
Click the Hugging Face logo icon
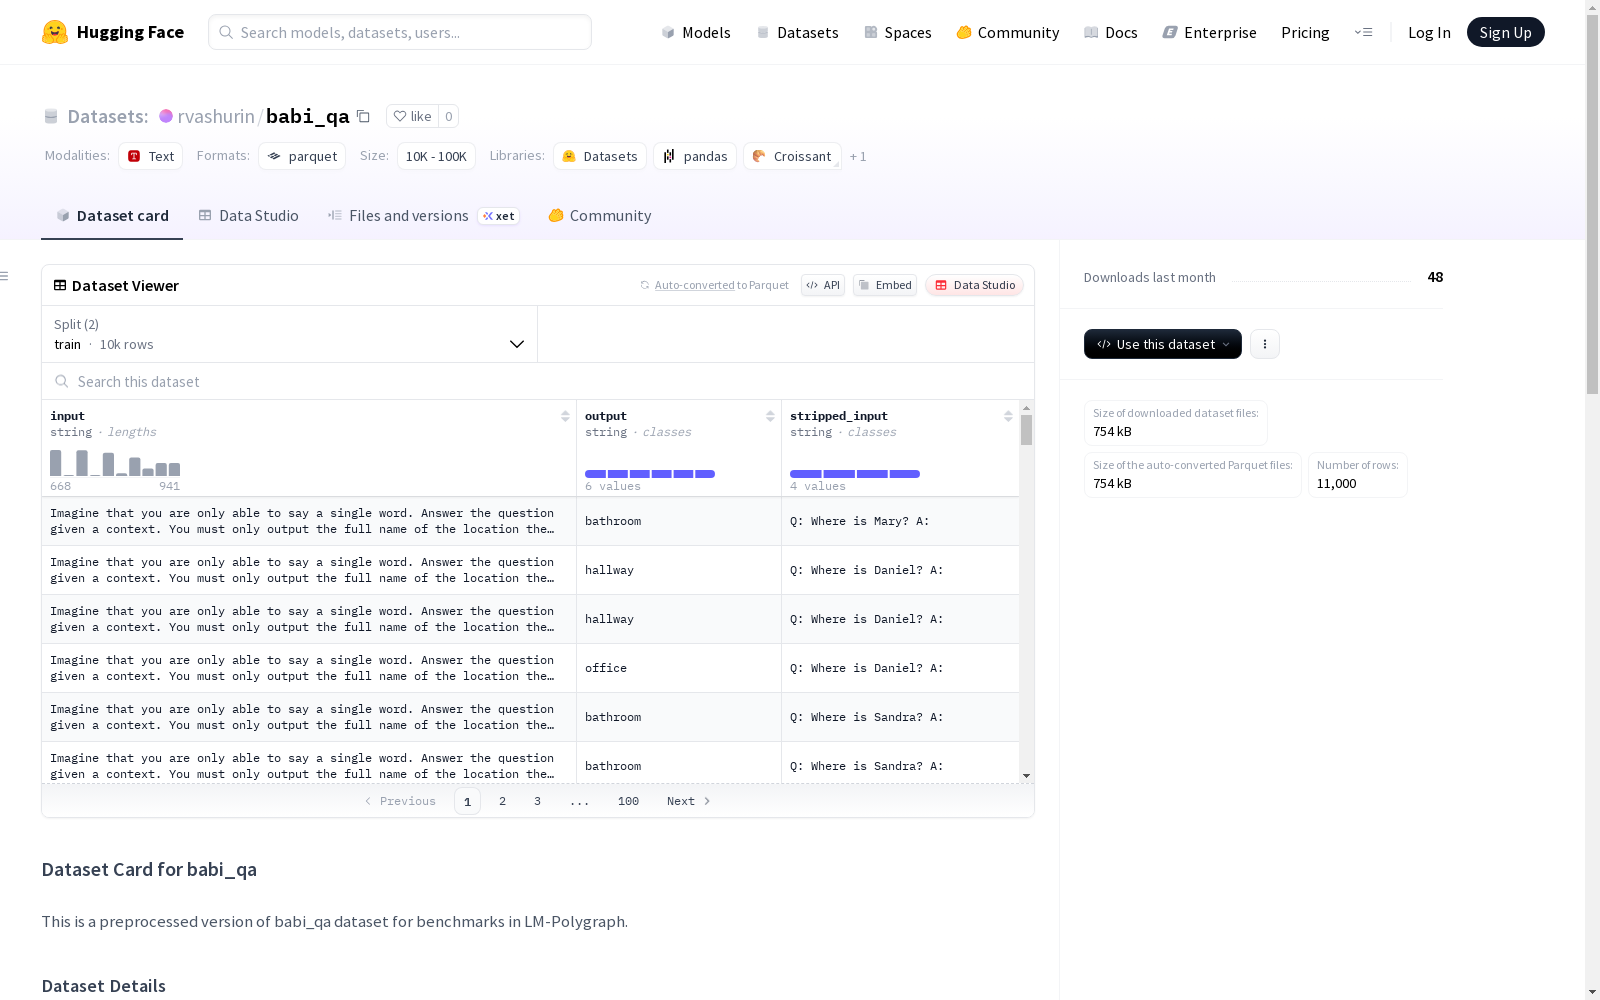pos(55,32)
